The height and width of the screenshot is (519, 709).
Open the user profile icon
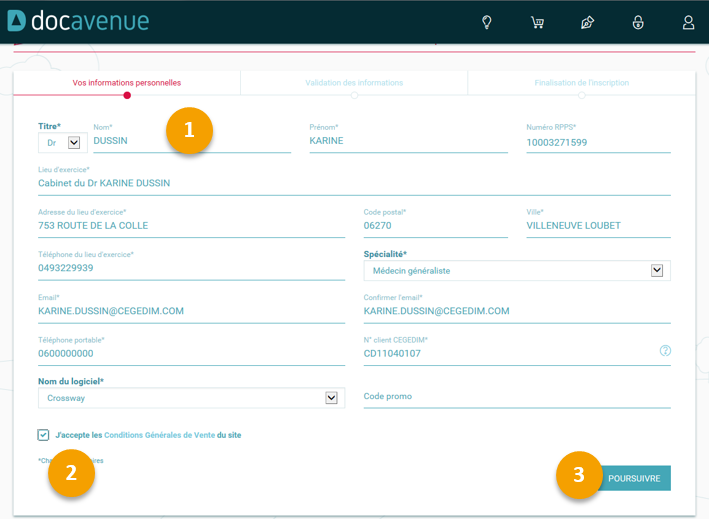688,22
